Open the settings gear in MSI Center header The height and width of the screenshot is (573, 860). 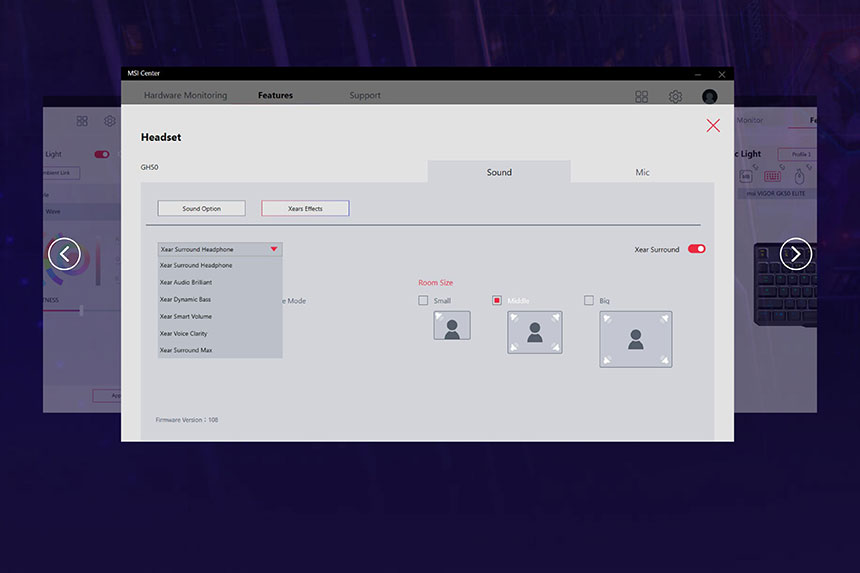(675, 97)
